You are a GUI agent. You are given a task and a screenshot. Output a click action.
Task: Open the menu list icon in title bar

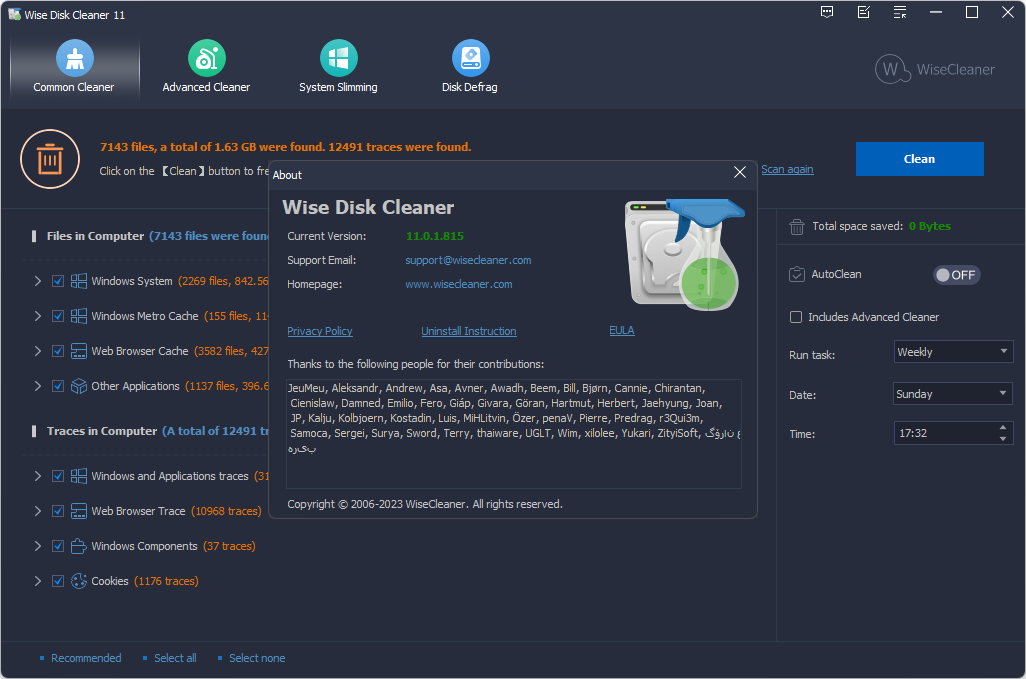tap(900, 12)
